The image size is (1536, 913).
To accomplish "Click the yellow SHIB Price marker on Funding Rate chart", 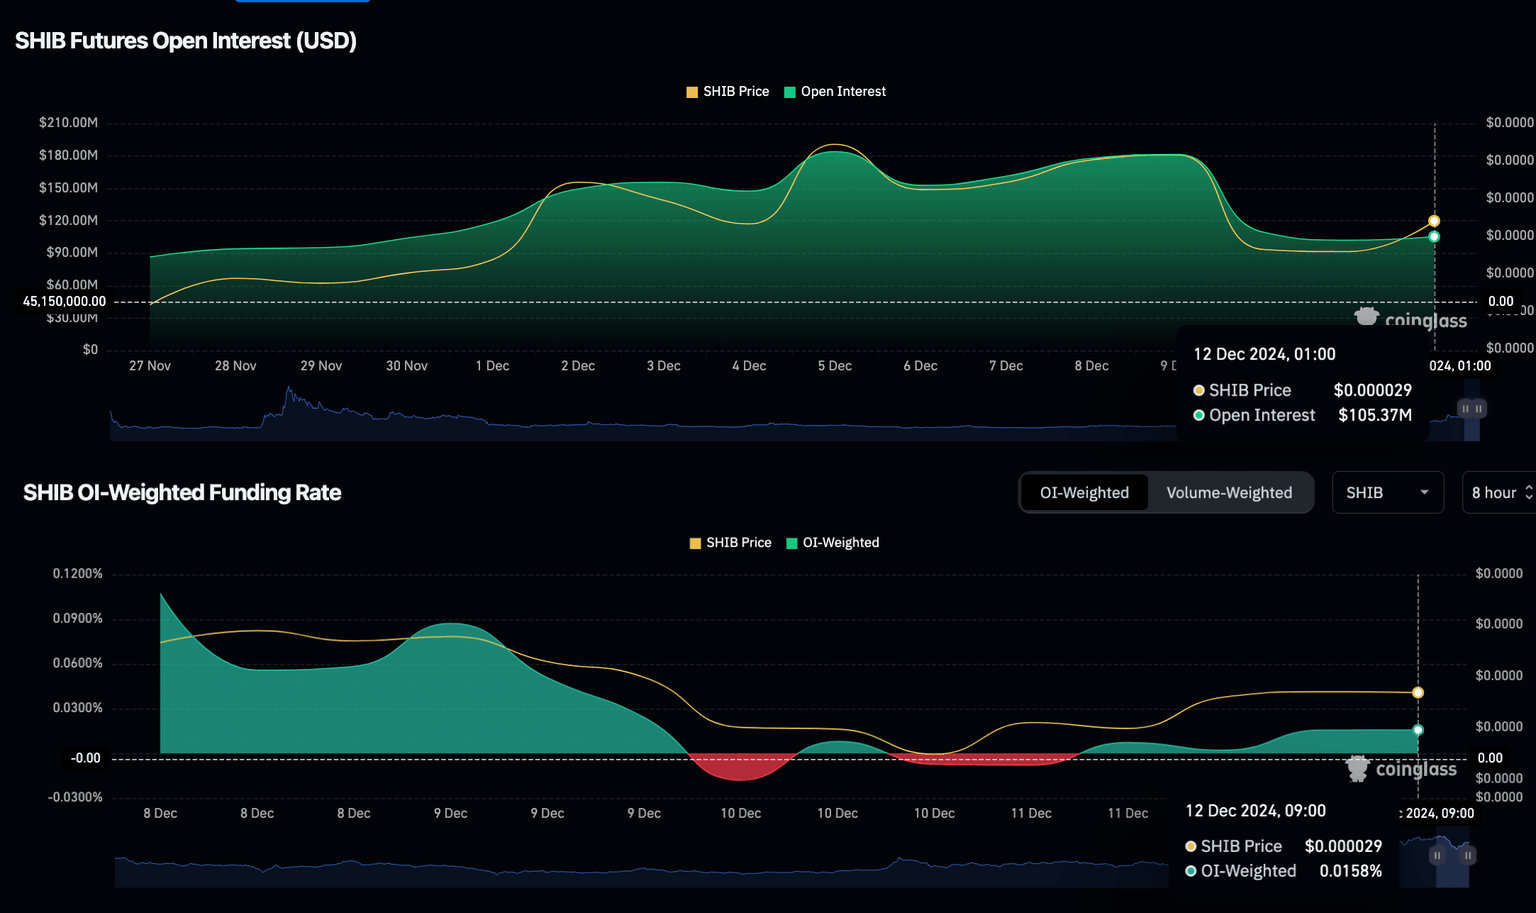I will click(1418, 693).
